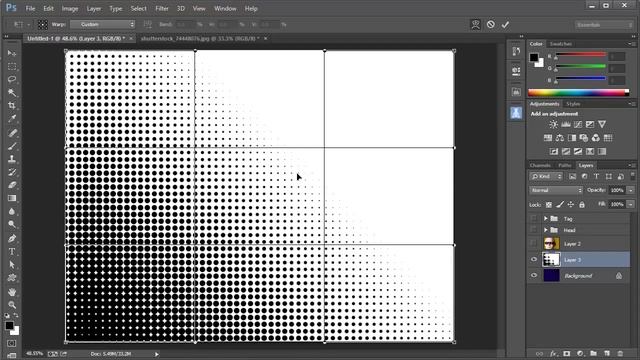The image size is (640, 360).
Task: Show the Head group visibility box
Action: 534,230
